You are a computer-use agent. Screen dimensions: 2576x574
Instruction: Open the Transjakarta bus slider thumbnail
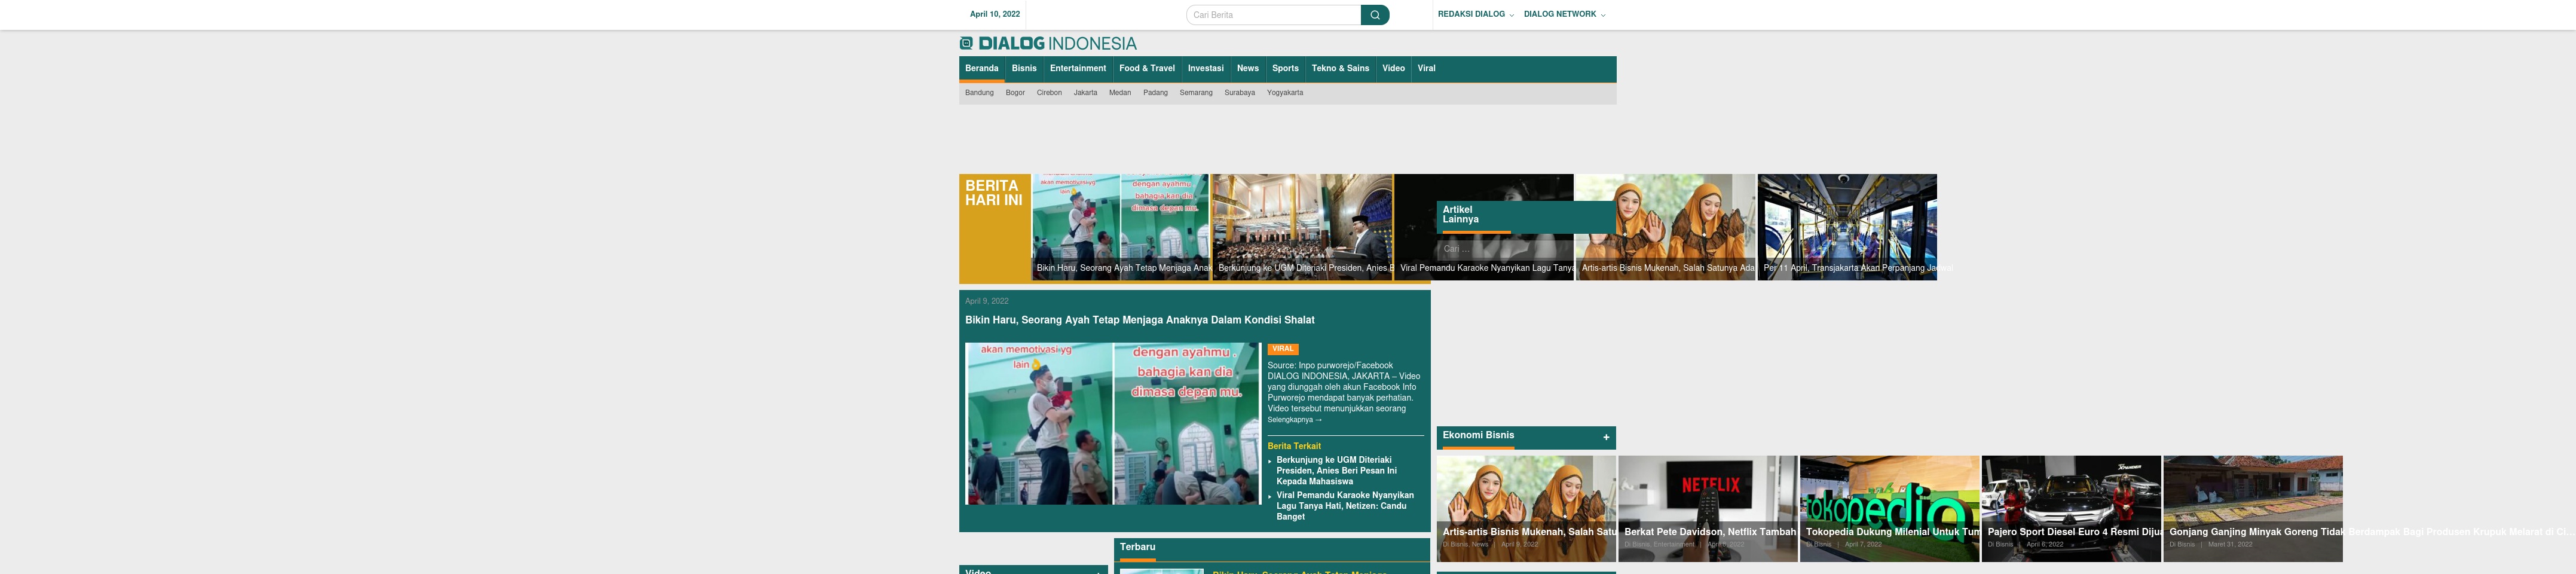(x=1847, y=227)
